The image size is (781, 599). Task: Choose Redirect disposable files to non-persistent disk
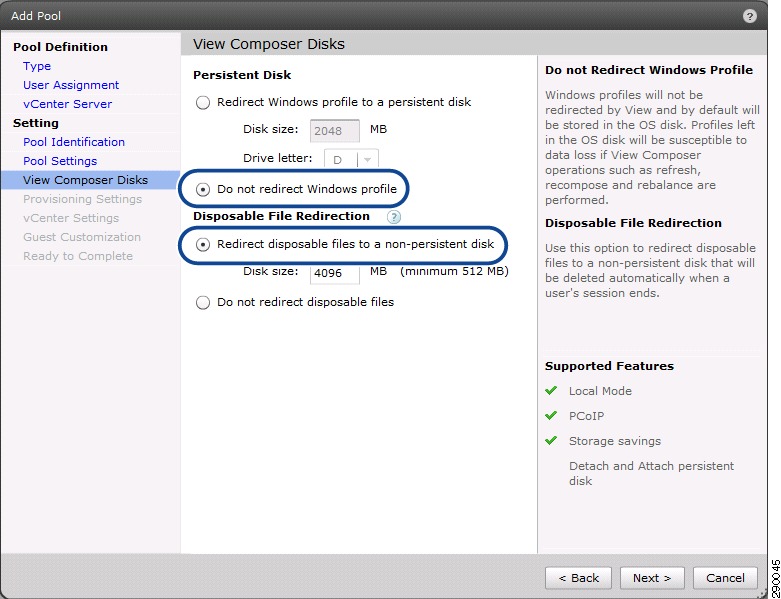[x=203, y=244]
